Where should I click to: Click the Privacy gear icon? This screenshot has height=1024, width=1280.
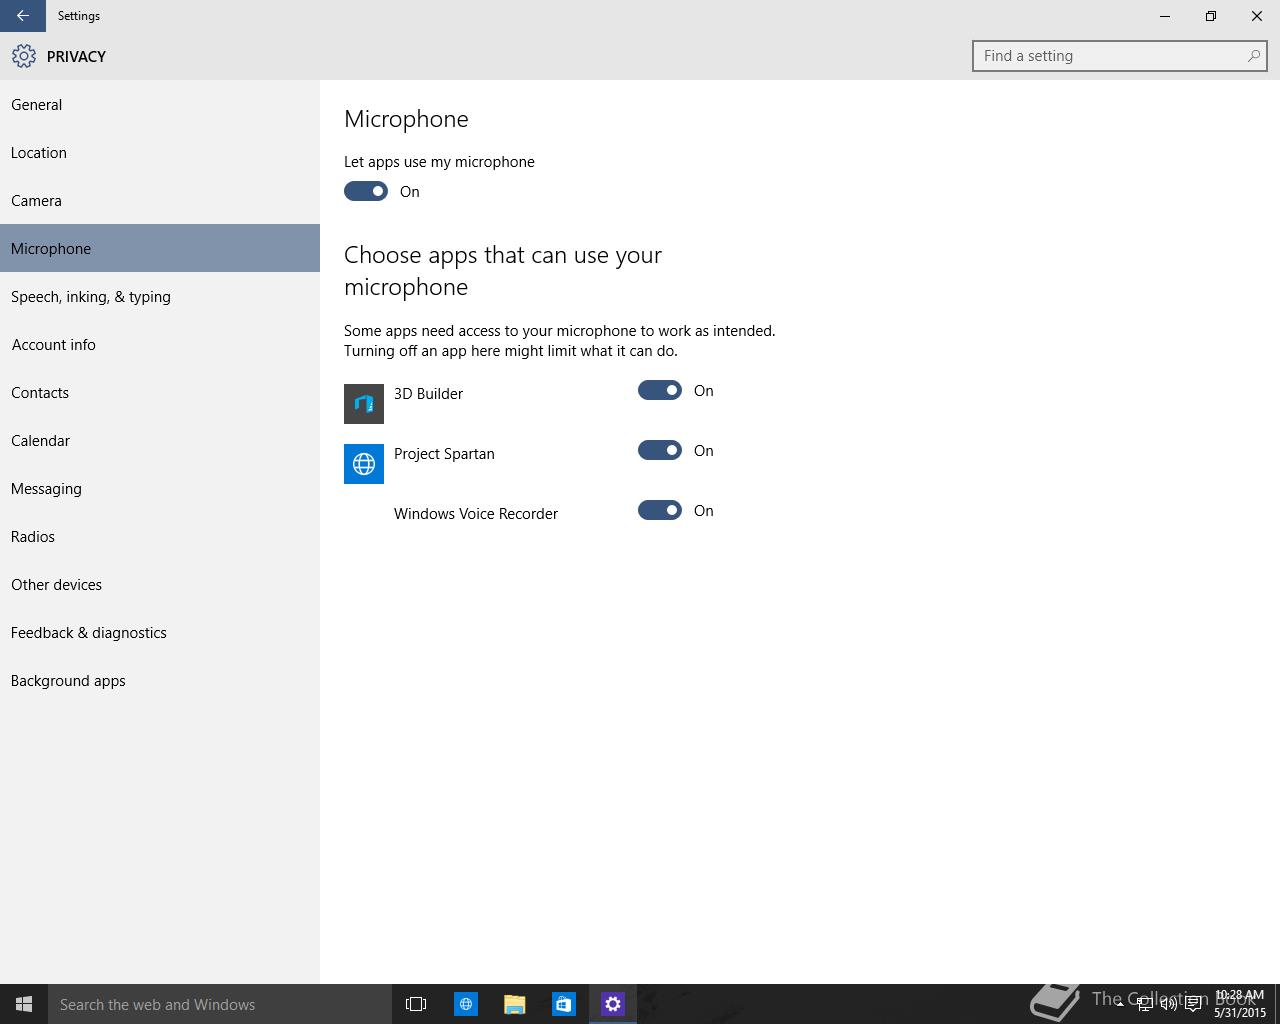point(24,56)
